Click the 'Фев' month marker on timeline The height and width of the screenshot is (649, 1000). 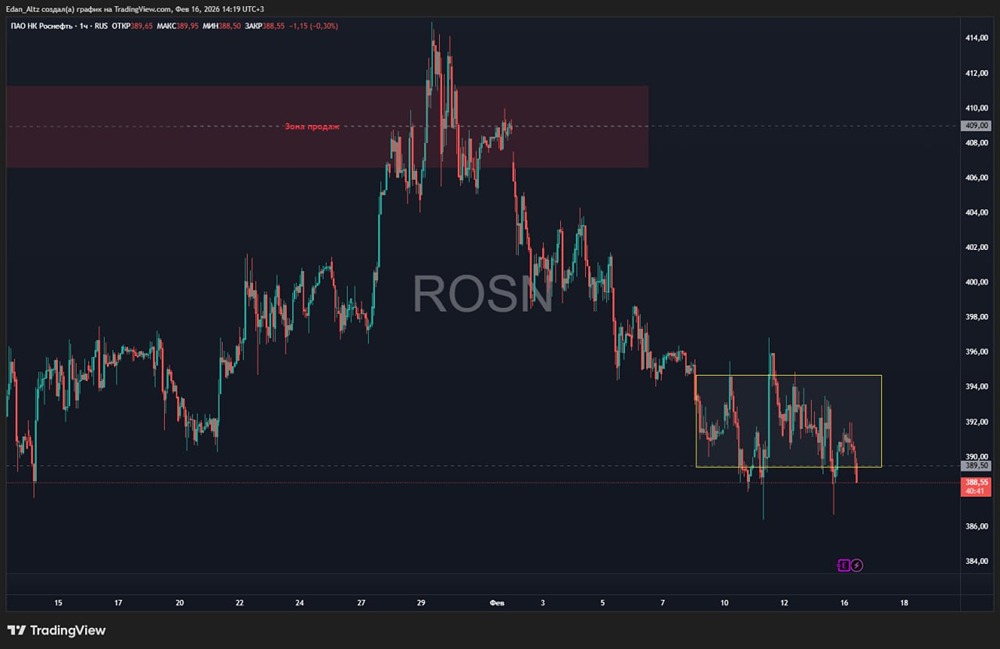click(x=497, y=602)
